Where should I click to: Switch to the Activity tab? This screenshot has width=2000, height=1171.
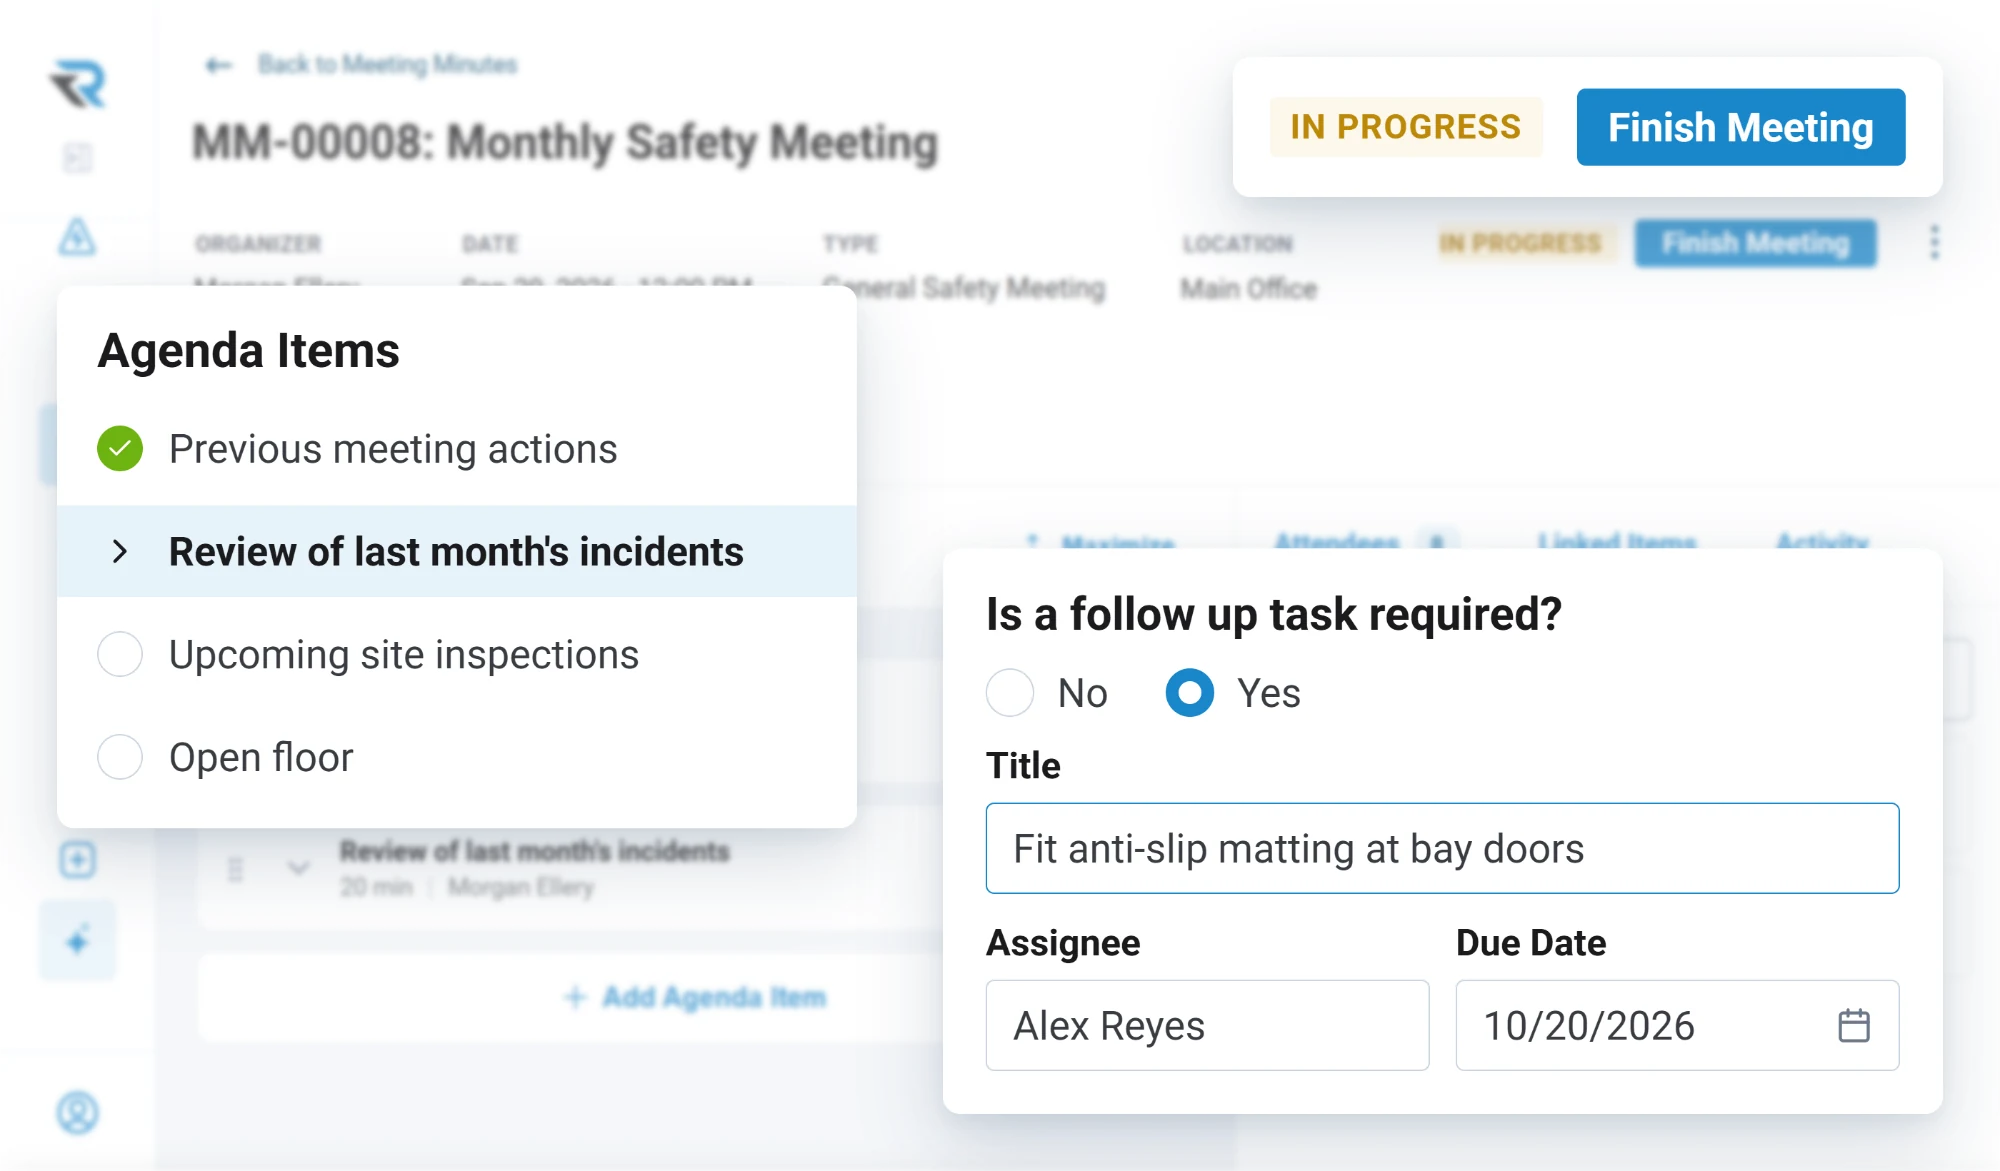(x=1822, y=541)
